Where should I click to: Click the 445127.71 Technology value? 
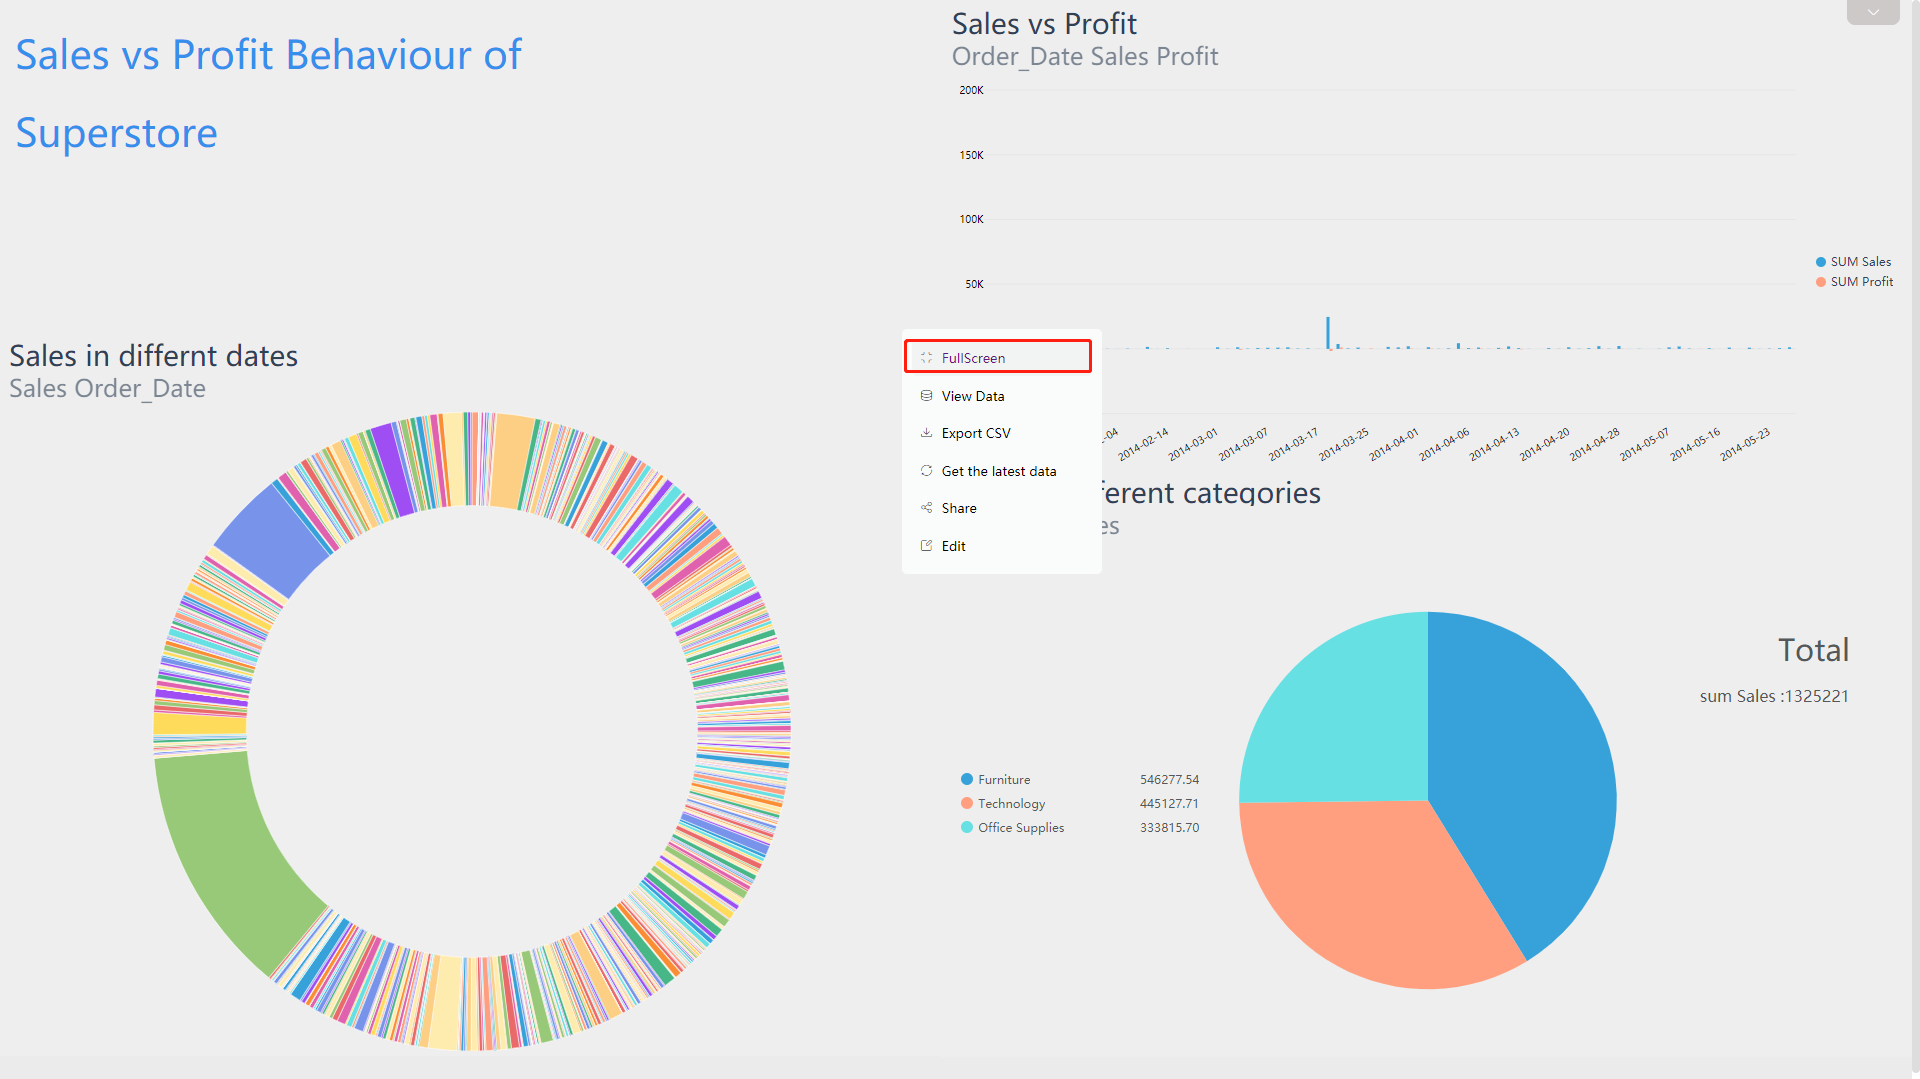click(x=1169, y=803)
